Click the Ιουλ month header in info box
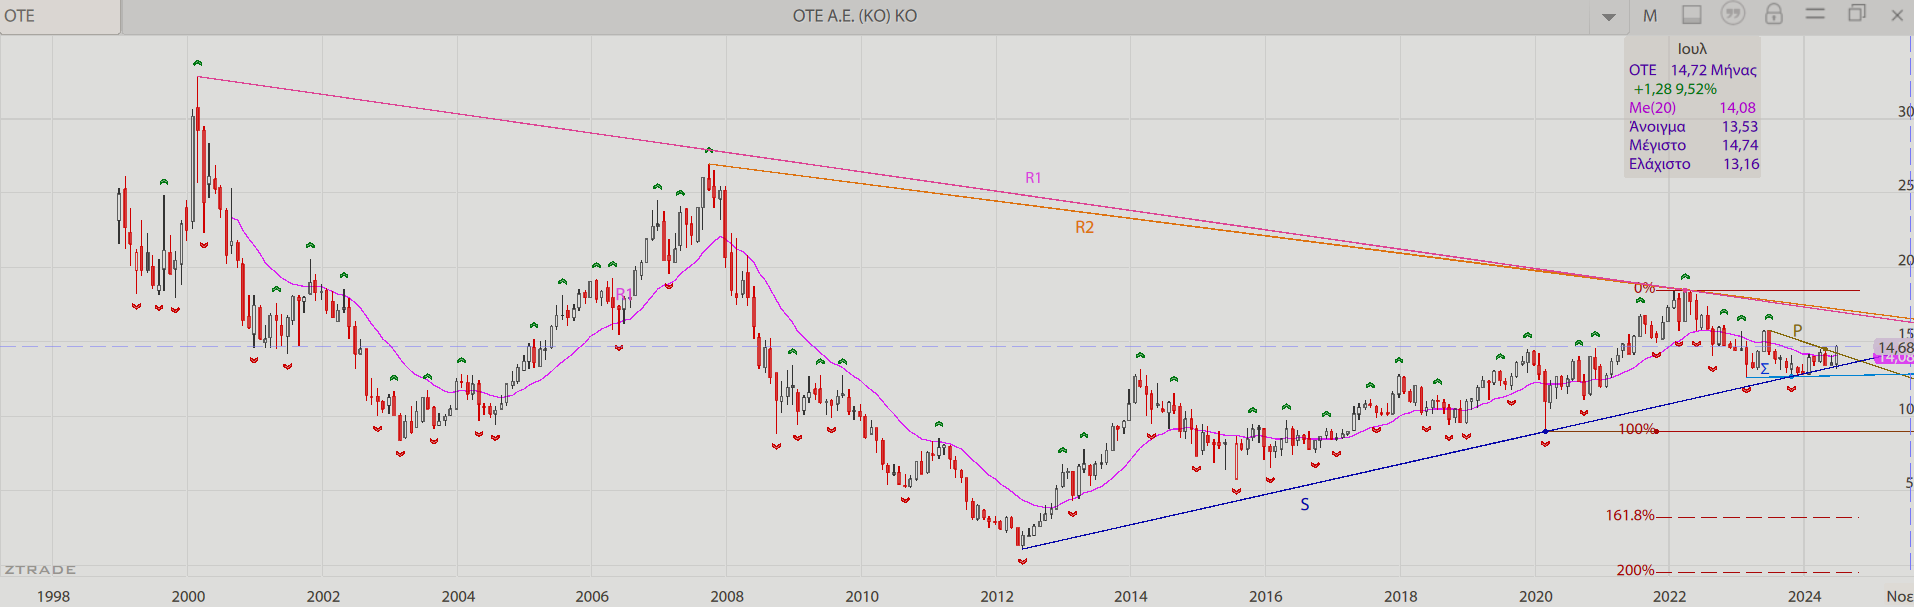 (1692, 49)
